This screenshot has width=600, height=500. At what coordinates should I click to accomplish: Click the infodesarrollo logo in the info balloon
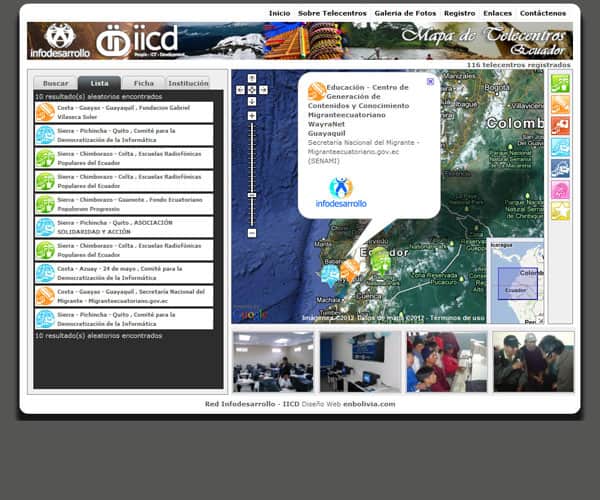tap(341, 192)
